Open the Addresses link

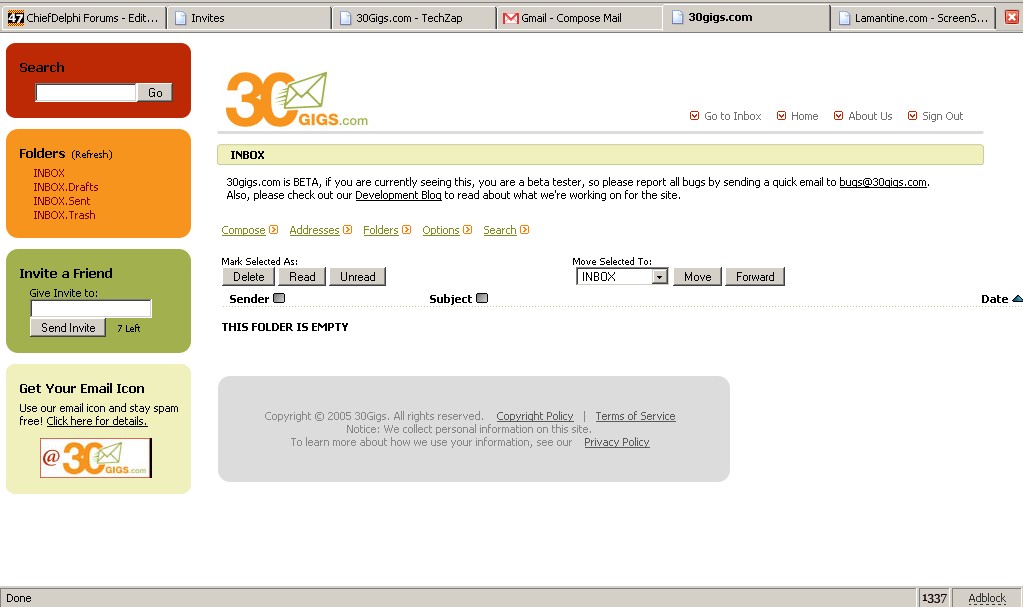point(314,230)
